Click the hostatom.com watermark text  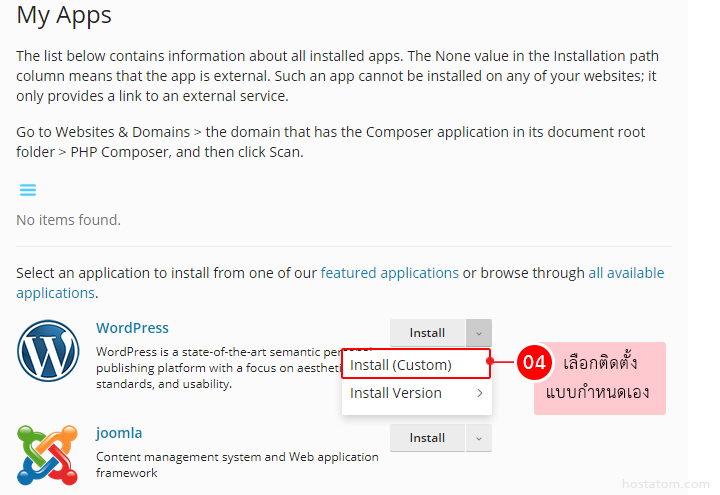(x=665, y=484)
